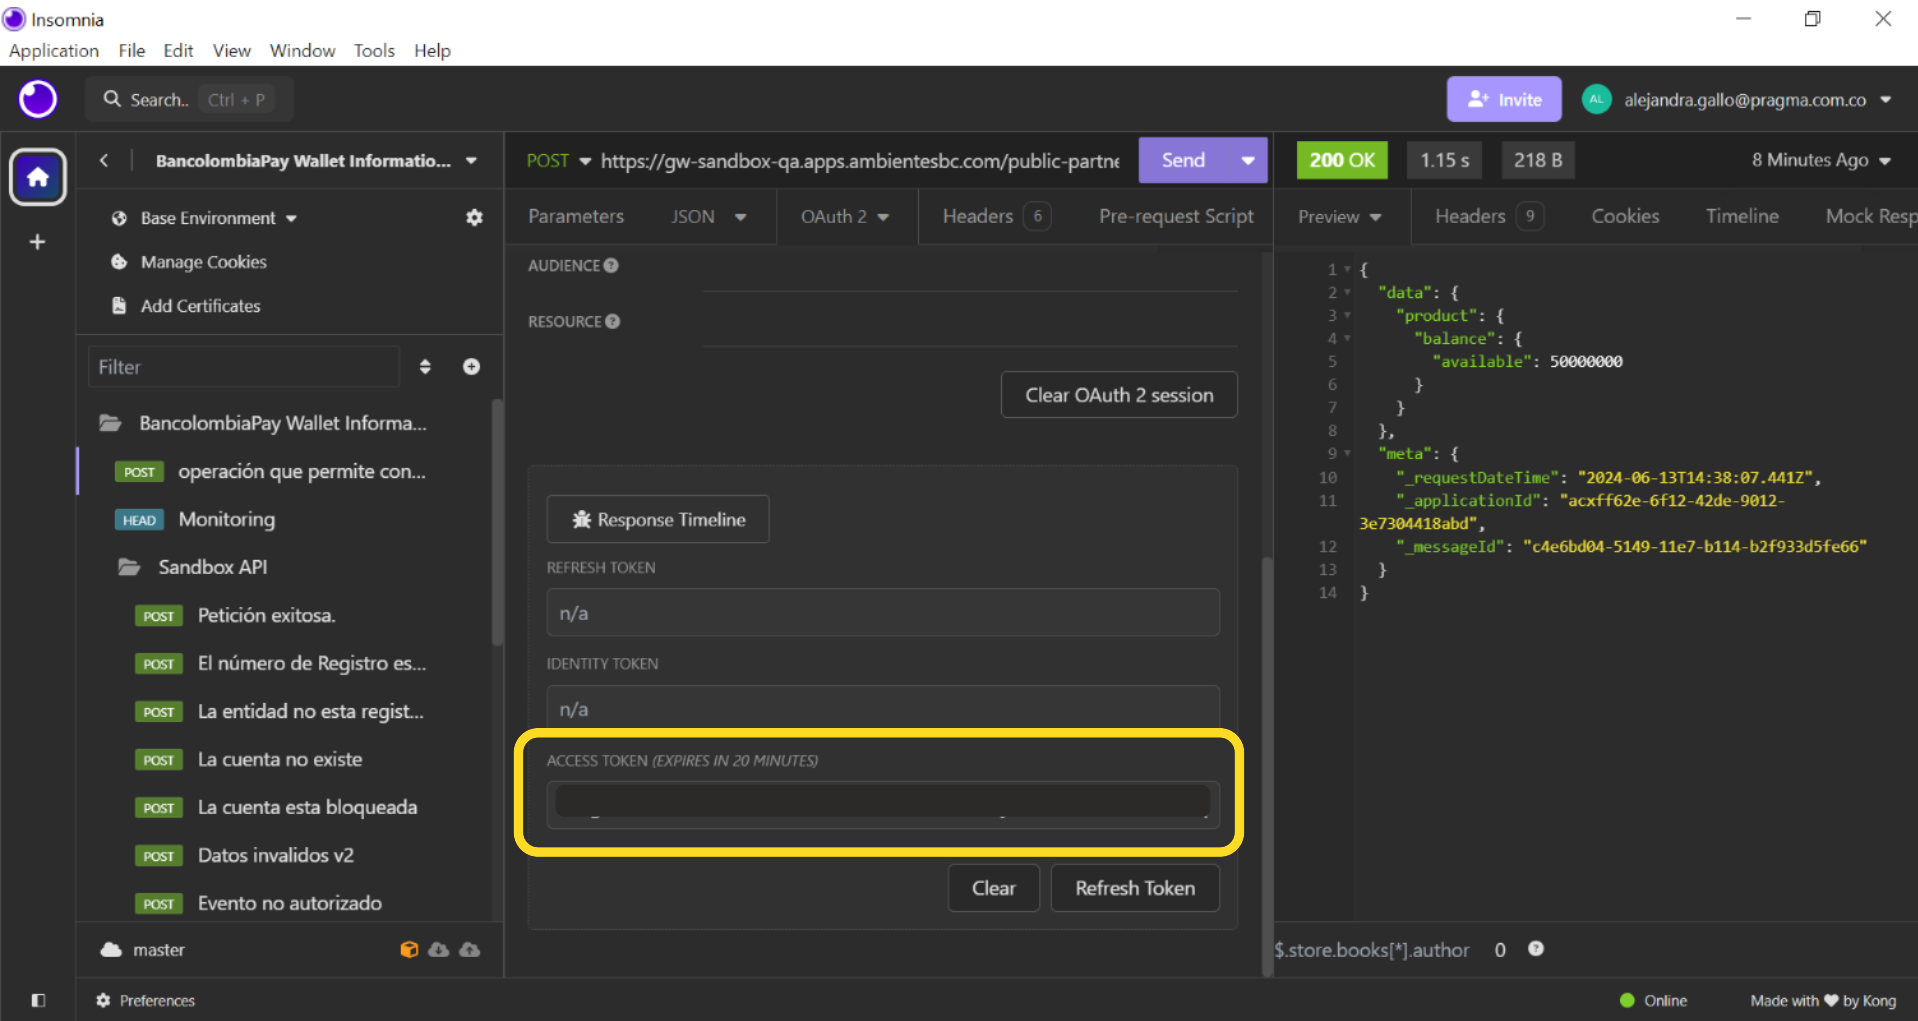Open the Tools menu
The height and width of the screenshot is (1021, 1918).
pyautogui.click(x=374, y=50)
